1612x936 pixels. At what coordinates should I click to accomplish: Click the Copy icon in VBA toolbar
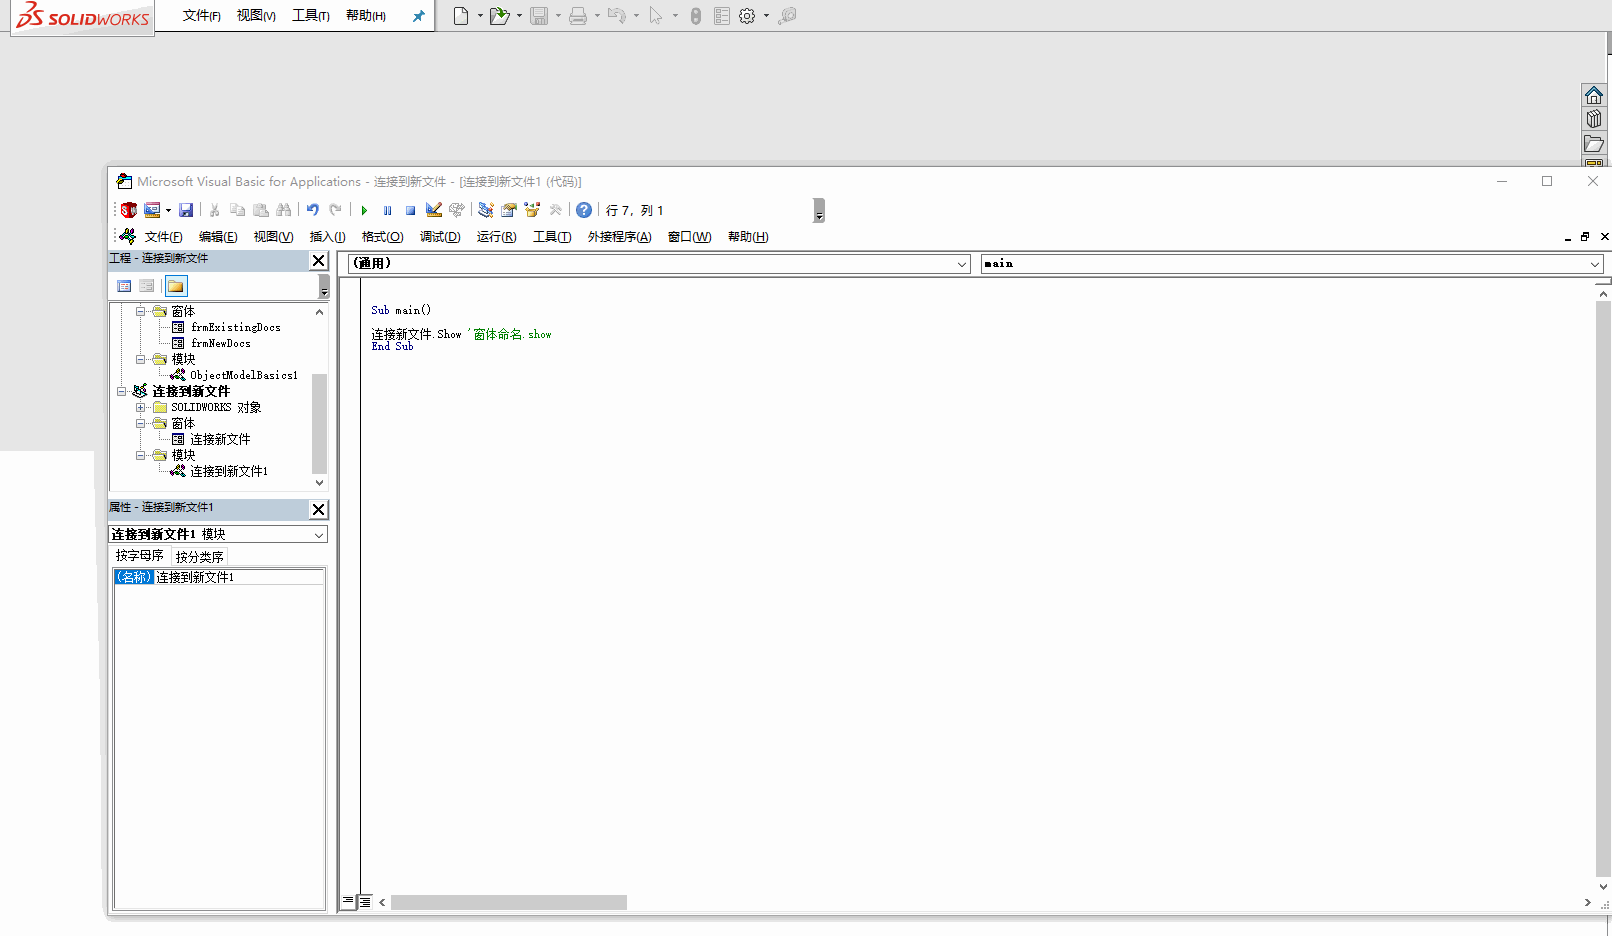pyautogui.click(x=237, y=210)
